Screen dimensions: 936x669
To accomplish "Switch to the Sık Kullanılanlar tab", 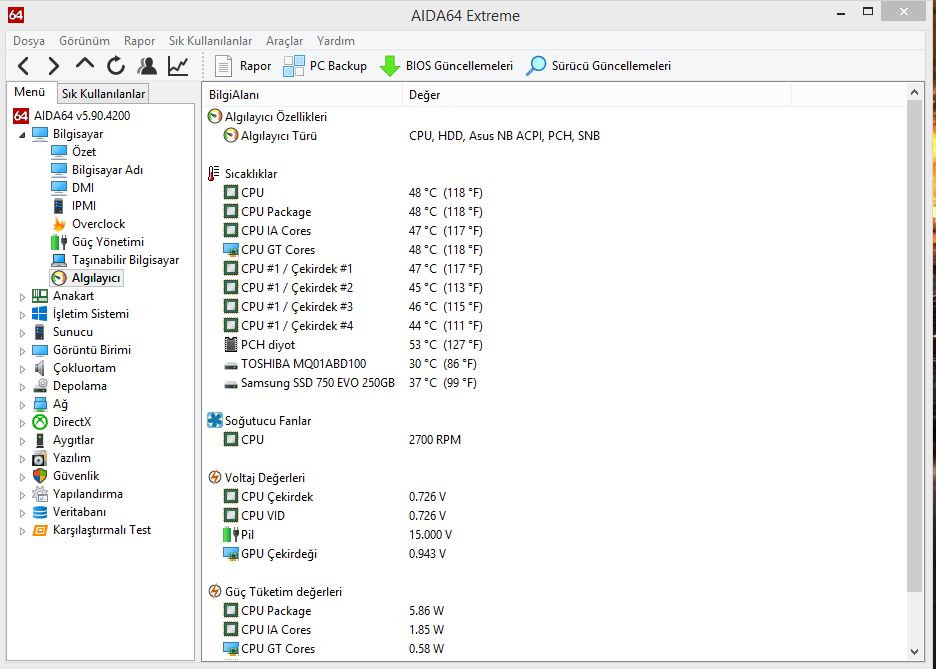I will tap(103, 94).
